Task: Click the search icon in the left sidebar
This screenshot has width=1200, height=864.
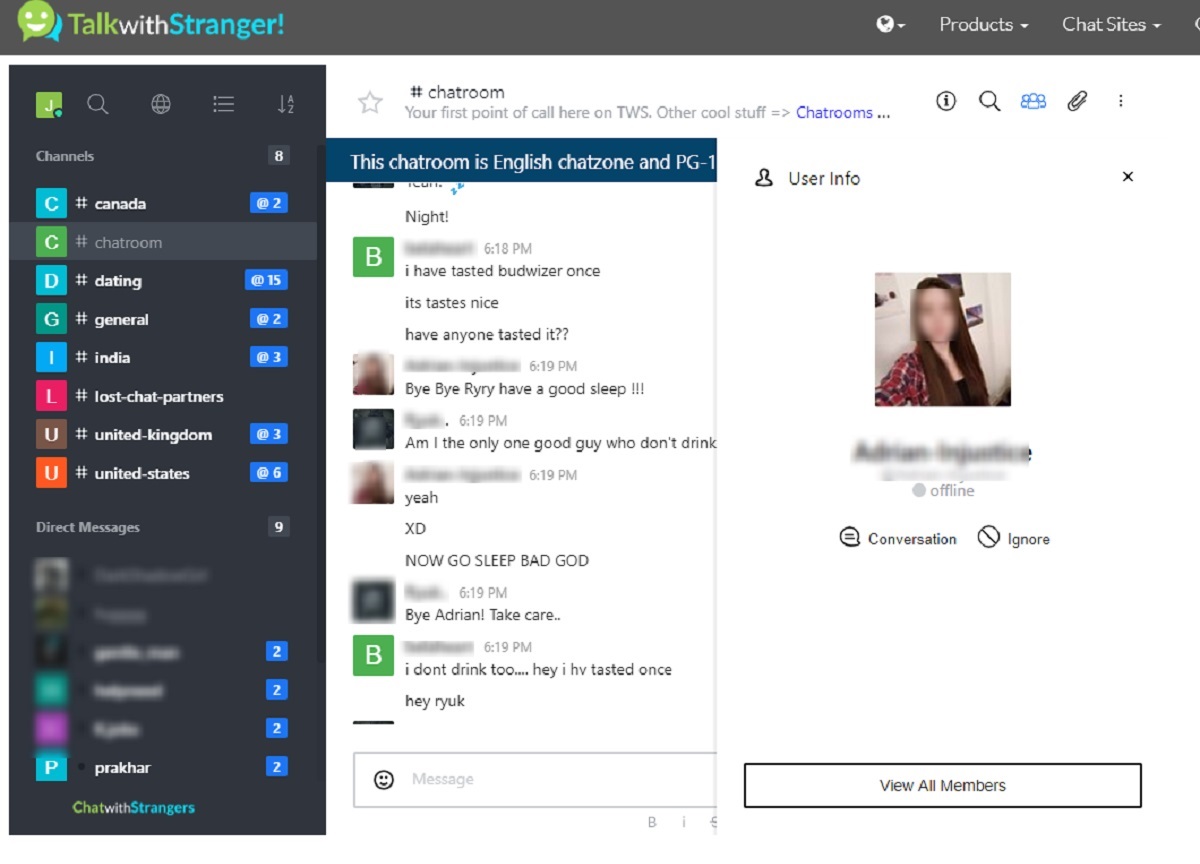Action: (x=97, y=104)
